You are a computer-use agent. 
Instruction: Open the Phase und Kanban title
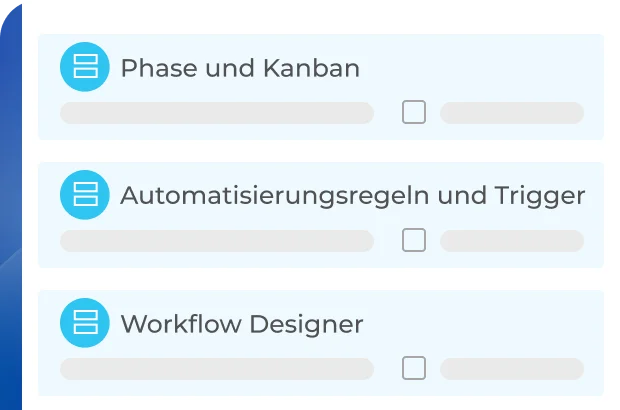coord(240,68)
